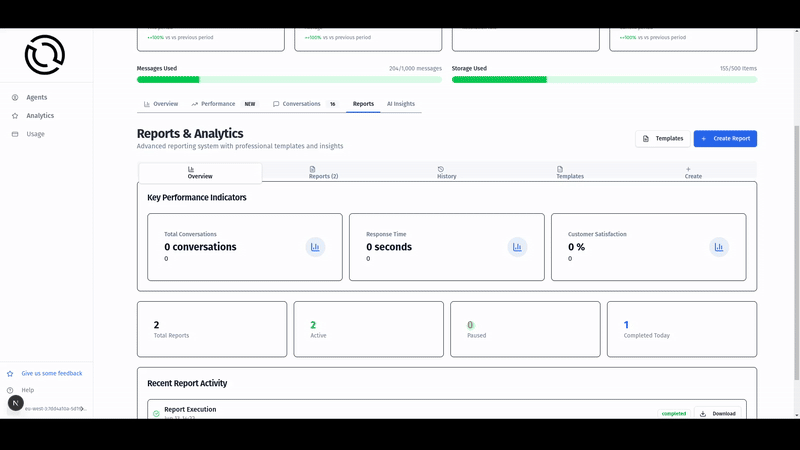The width and height of the screenshot is (800, 450).
Task: Open the Help link
Action: click(x=28, y=390)
